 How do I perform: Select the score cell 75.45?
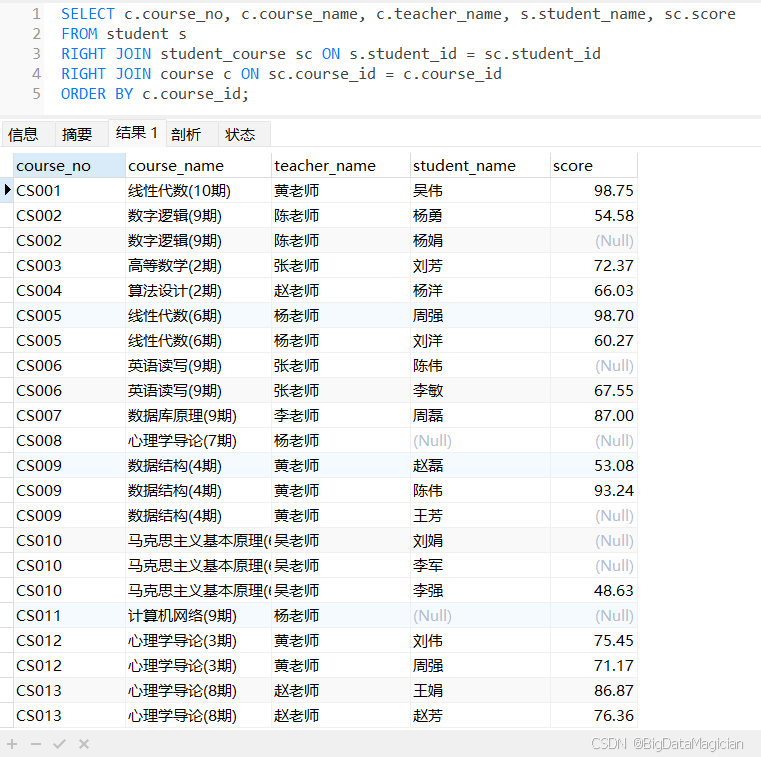coord(594,641)
